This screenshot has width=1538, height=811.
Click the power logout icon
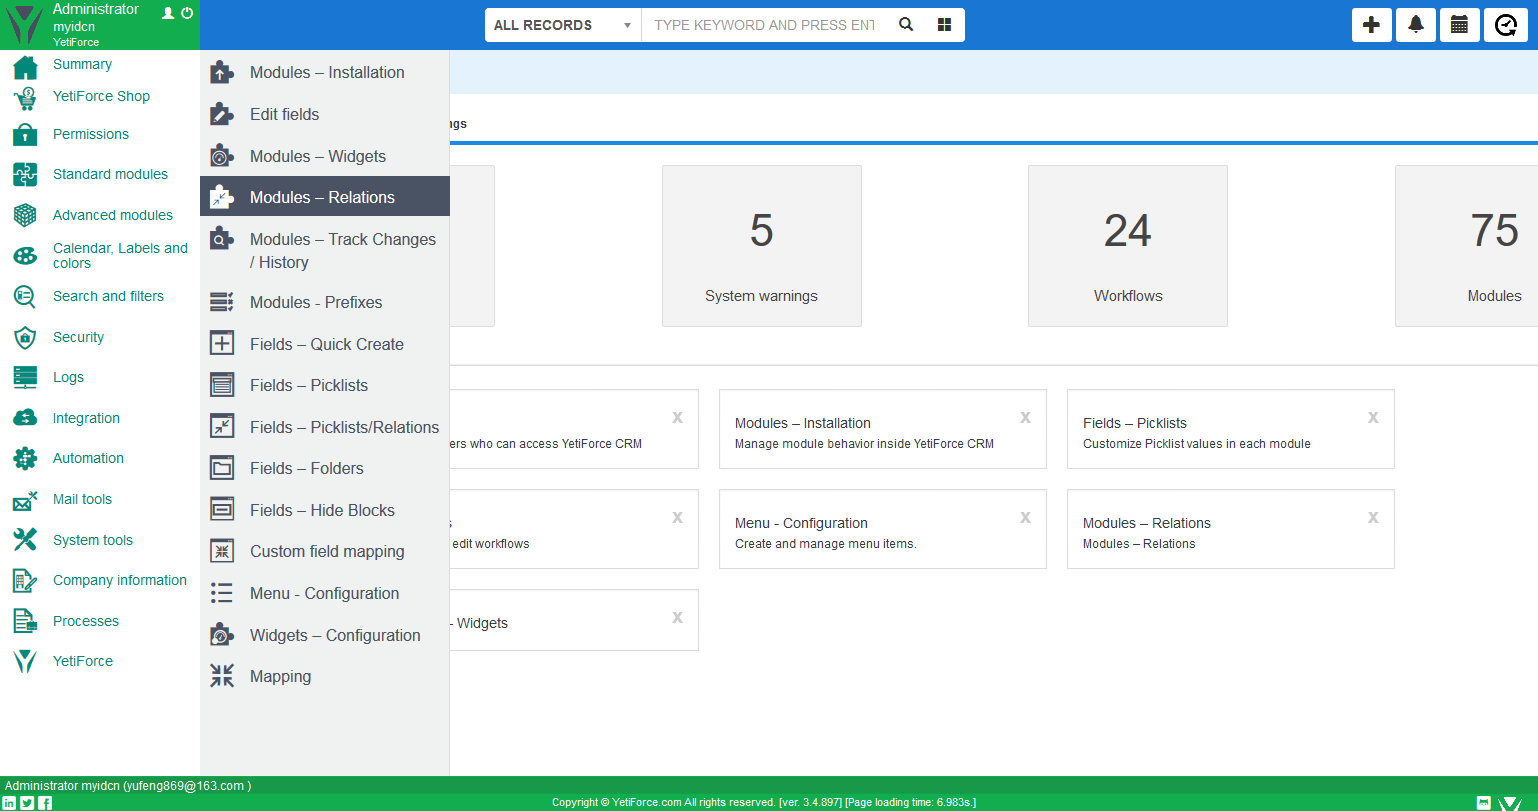click(187, 13)
